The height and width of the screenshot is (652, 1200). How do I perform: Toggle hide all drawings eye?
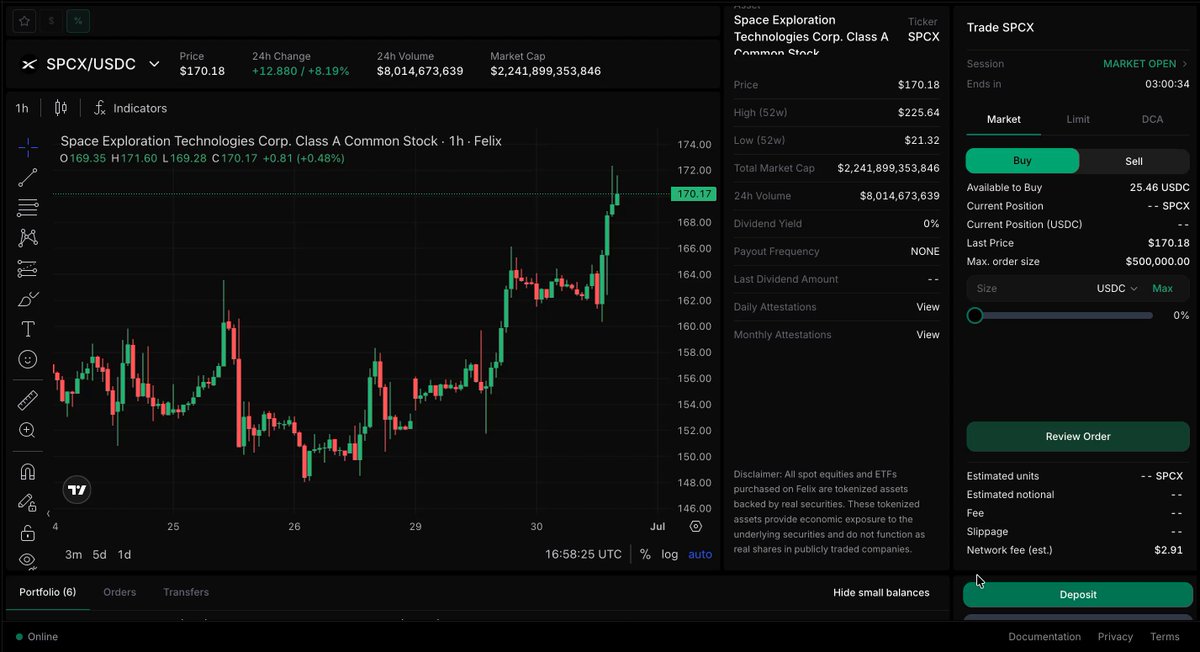coord(28,560)
